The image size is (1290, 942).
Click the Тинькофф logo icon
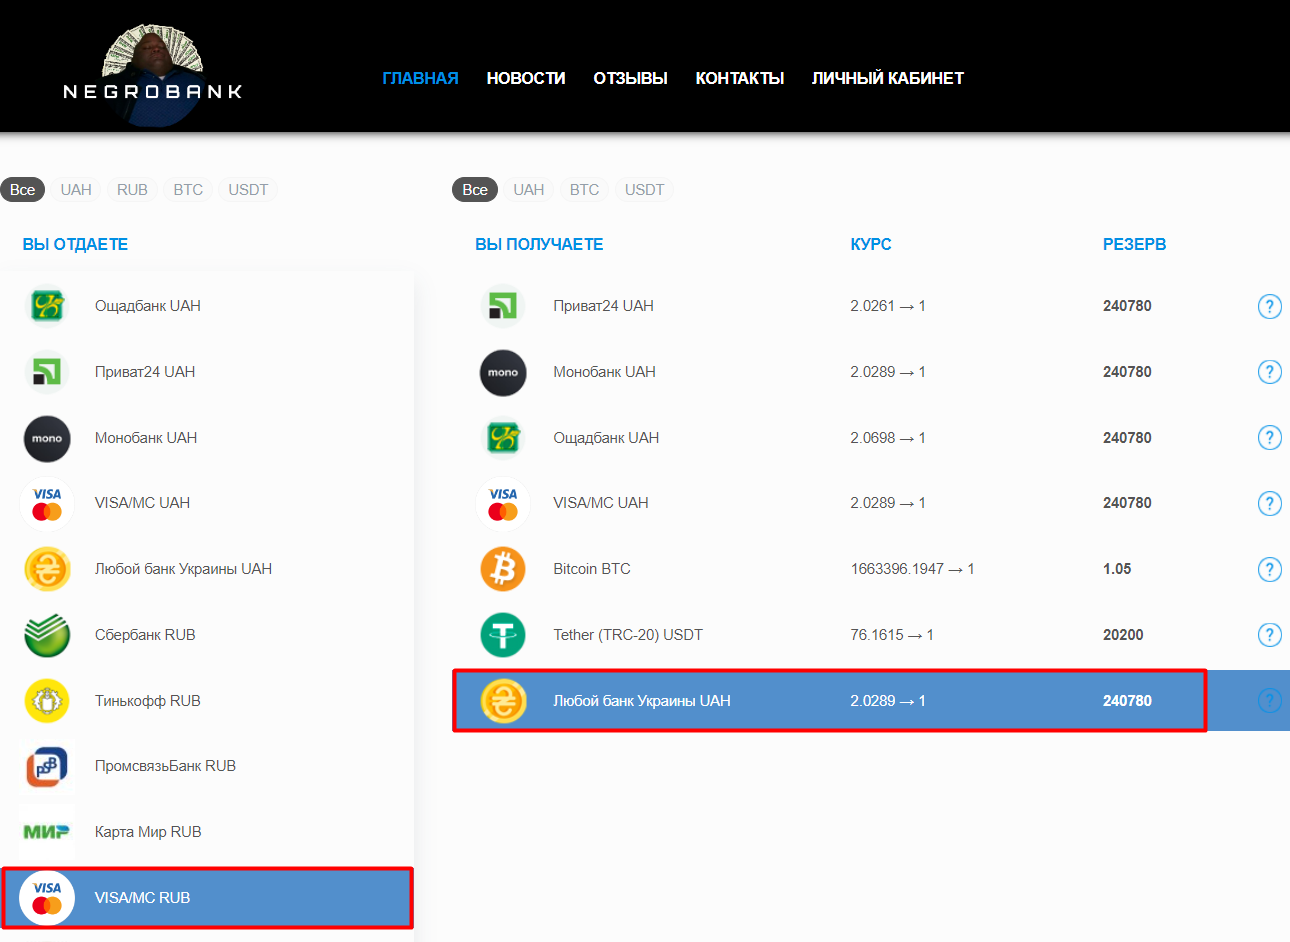pyautogui.click(x=47, y=701)
